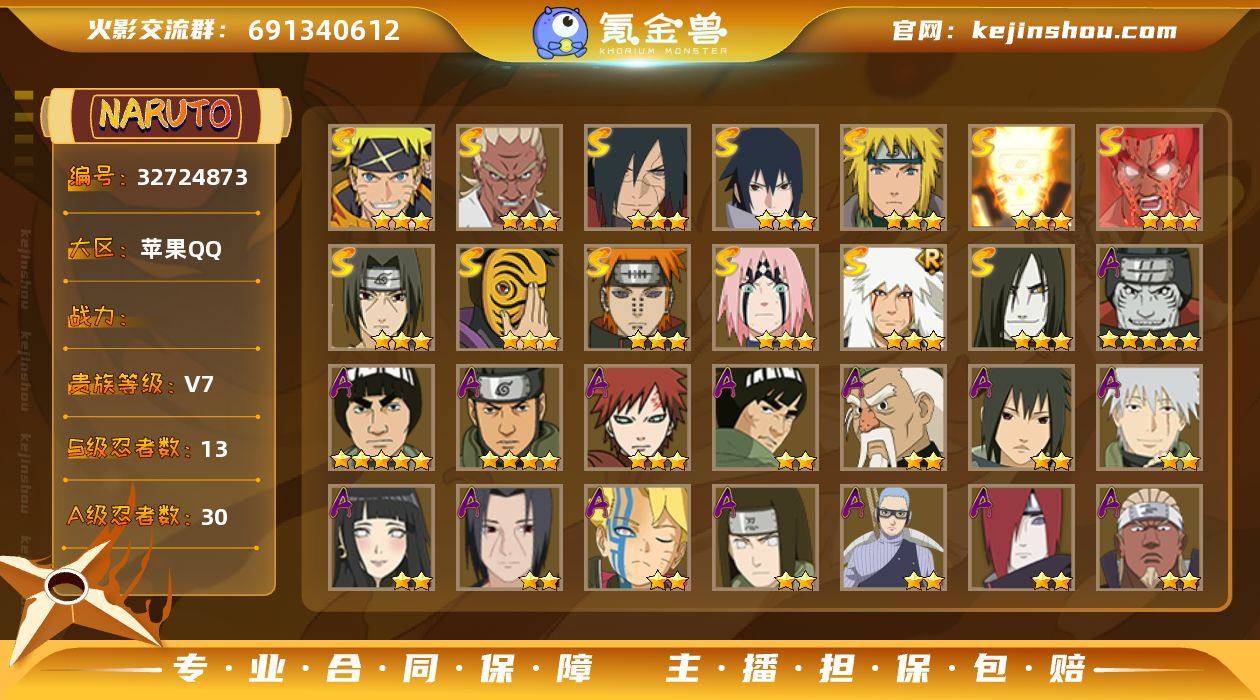Click the five-star masked A-rank ninja portrait
The width and height of the screenshot is (1260, 700).
pyautogui.click(x=1149, y=298)
